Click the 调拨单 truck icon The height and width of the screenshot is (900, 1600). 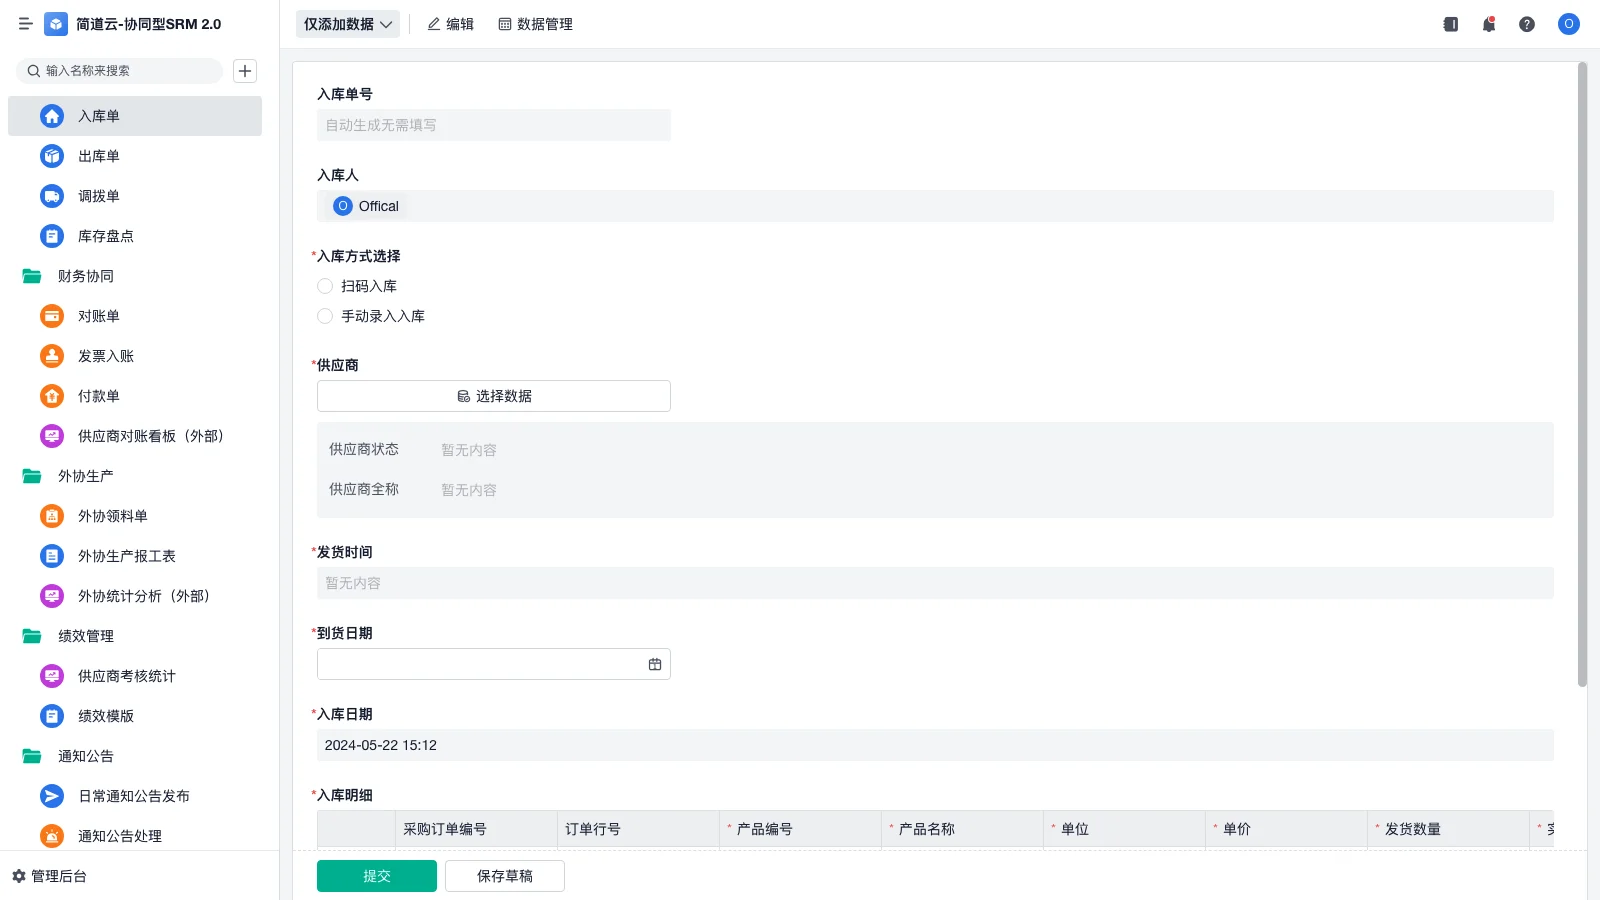pos(52,196)
